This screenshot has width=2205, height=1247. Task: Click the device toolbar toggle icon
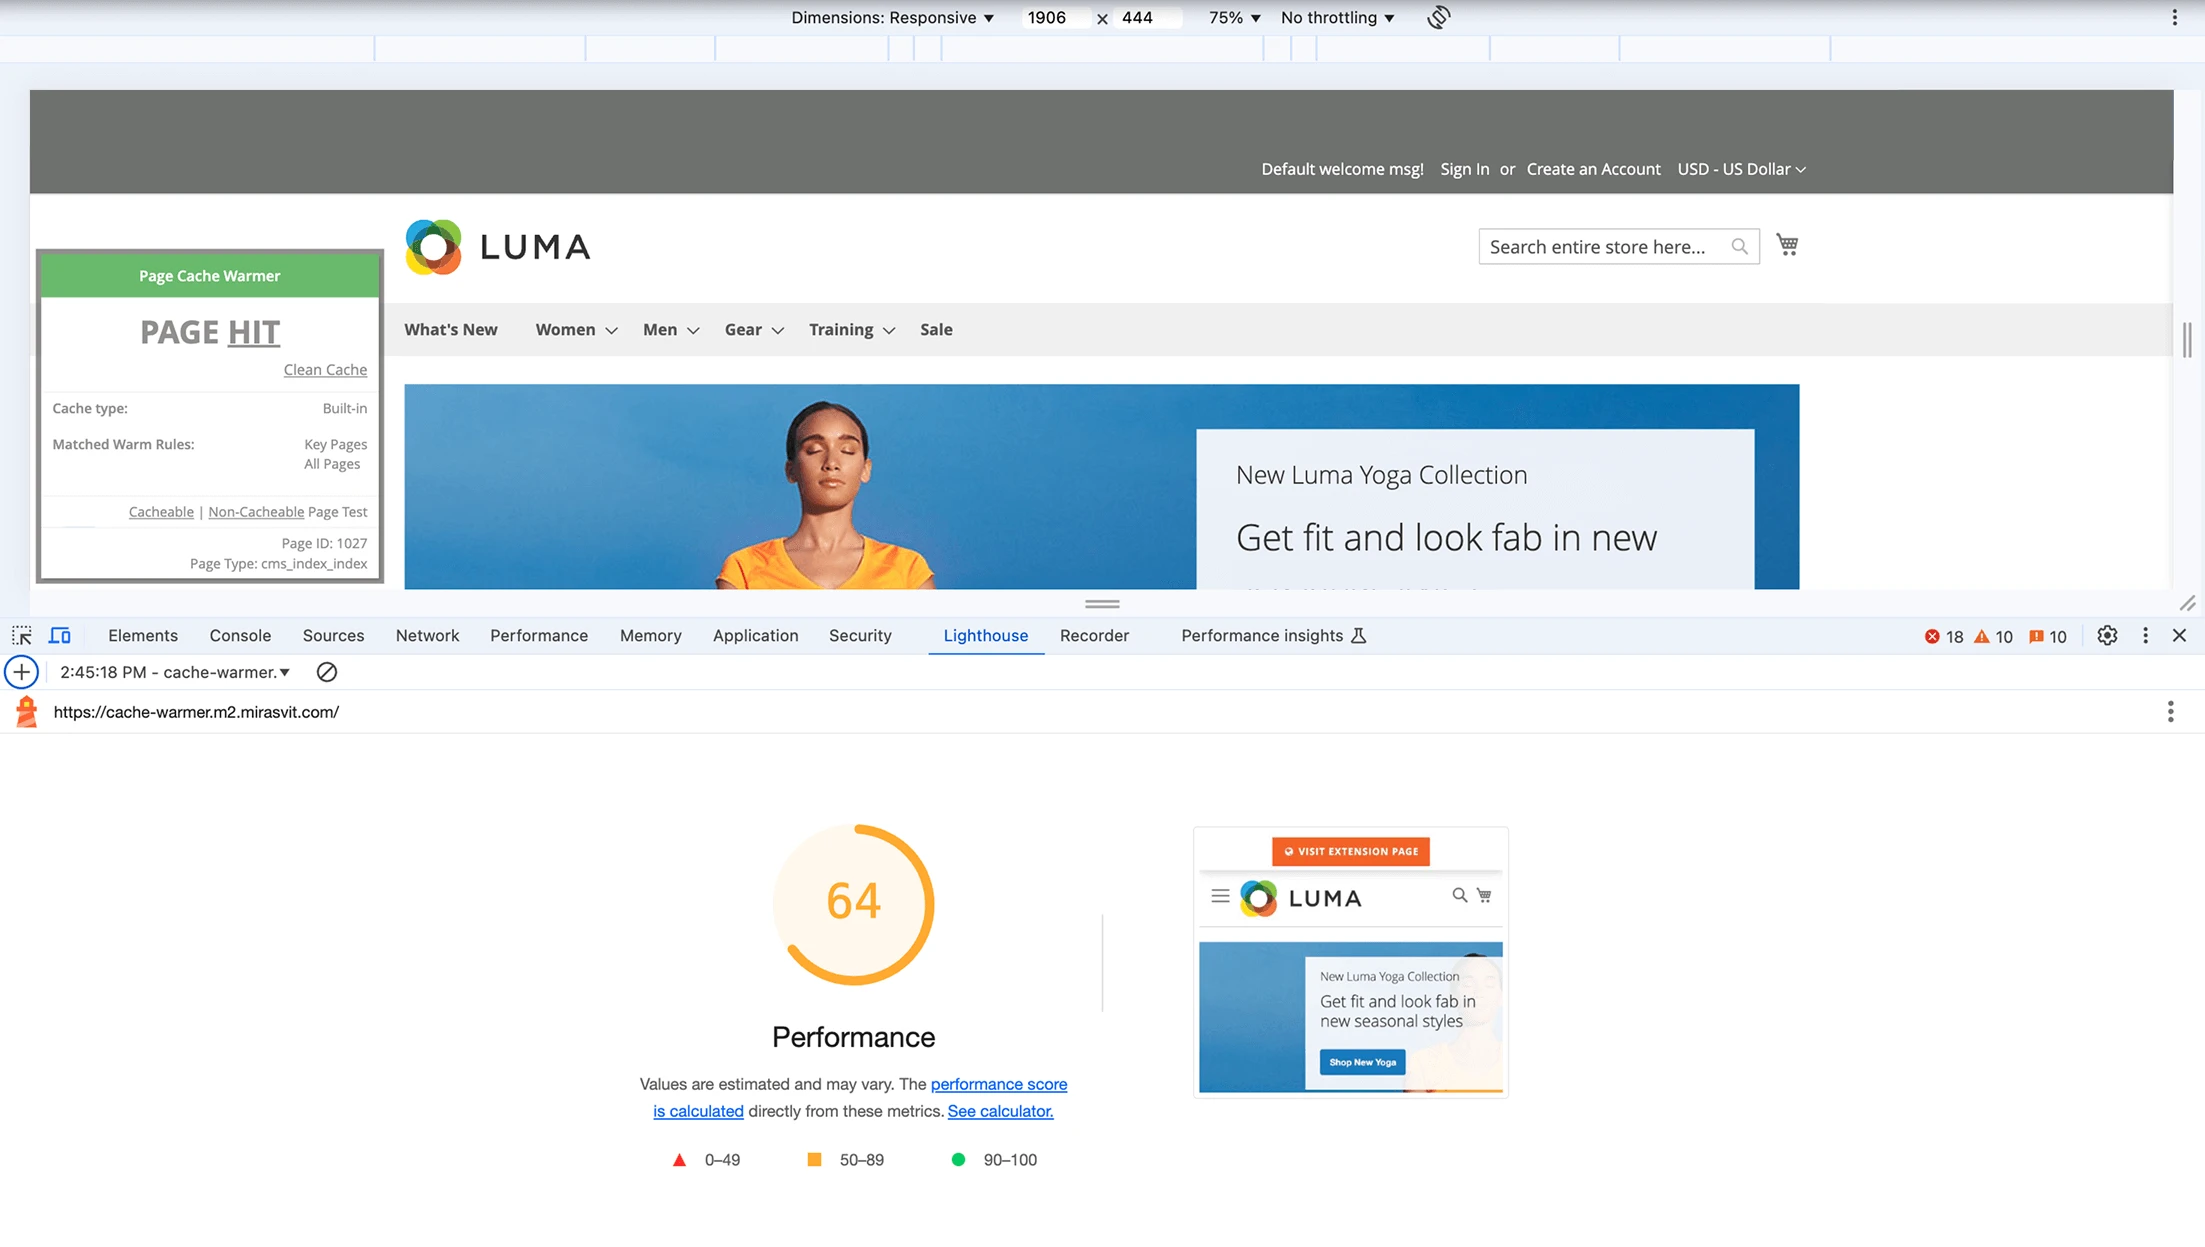click(59, 633)
